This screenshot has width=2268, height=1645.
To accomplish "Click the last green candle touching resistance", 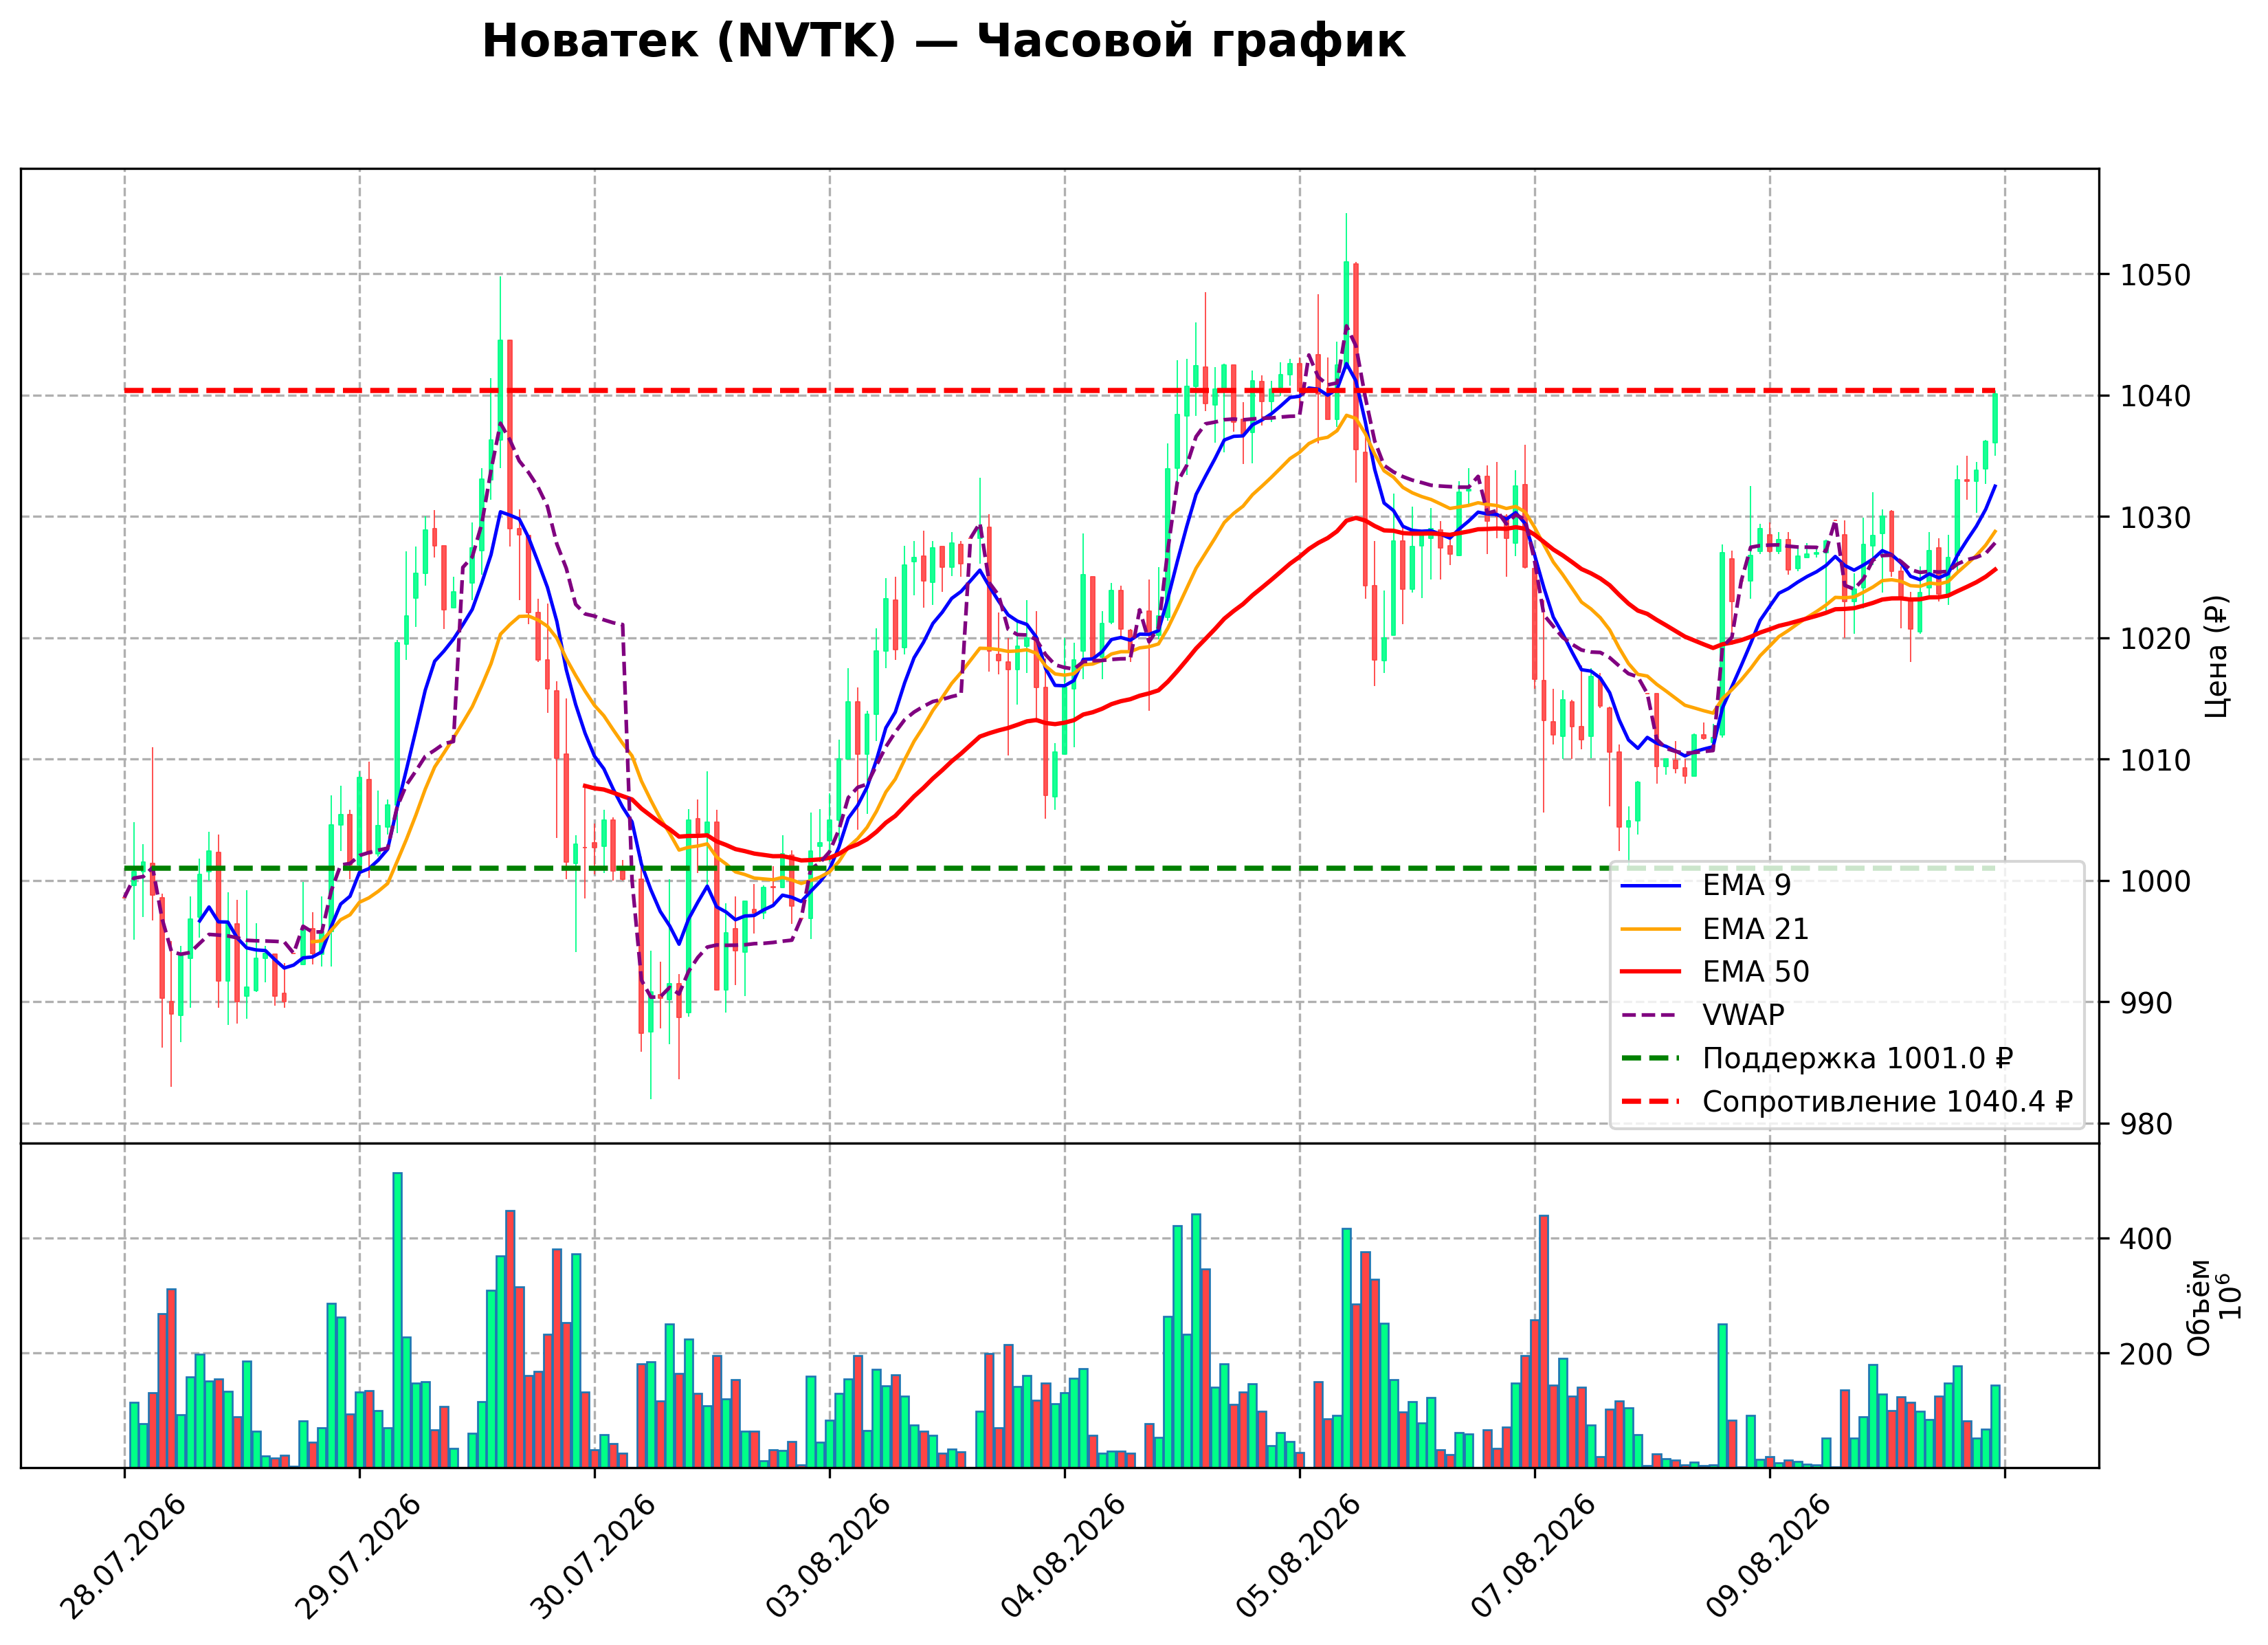I will (1995, 419).
